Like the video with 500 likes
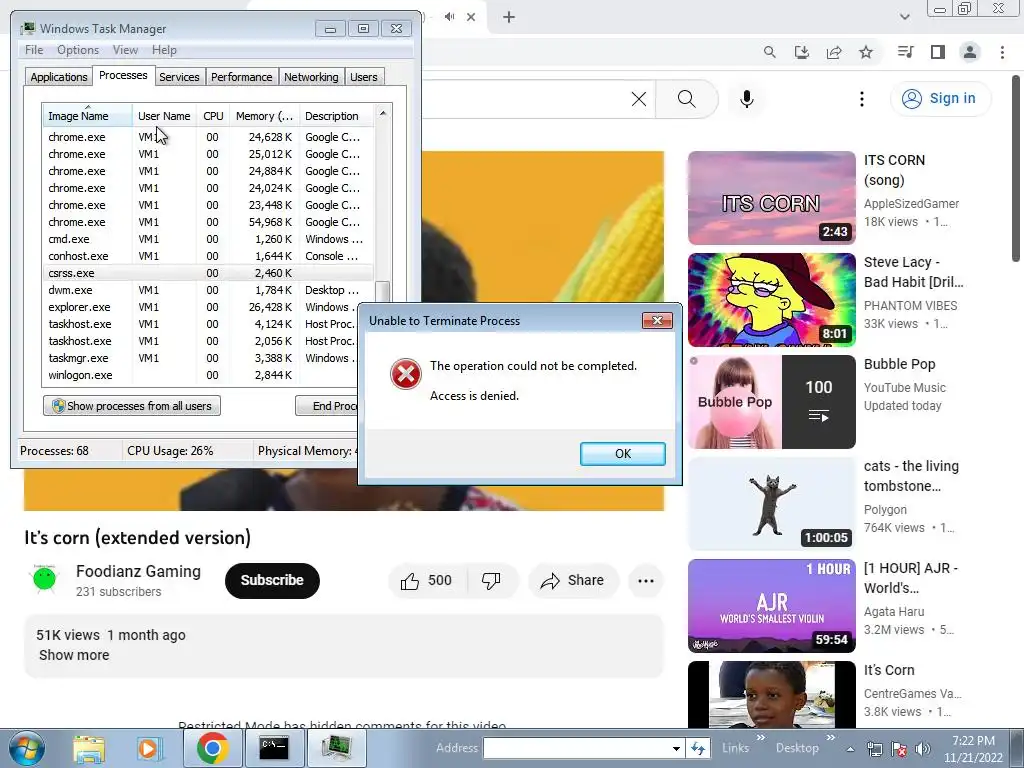 tap(426, 580)
